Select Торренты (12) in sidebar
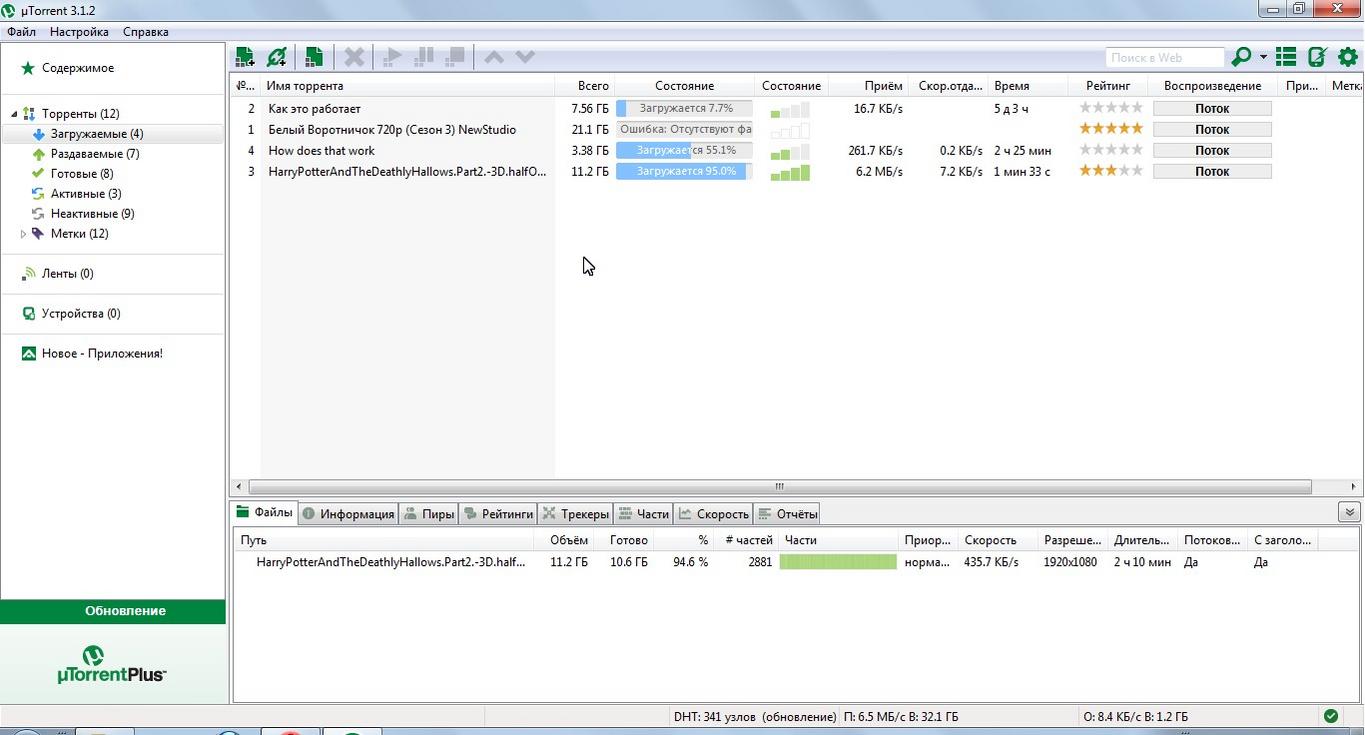 click(80, 113)
